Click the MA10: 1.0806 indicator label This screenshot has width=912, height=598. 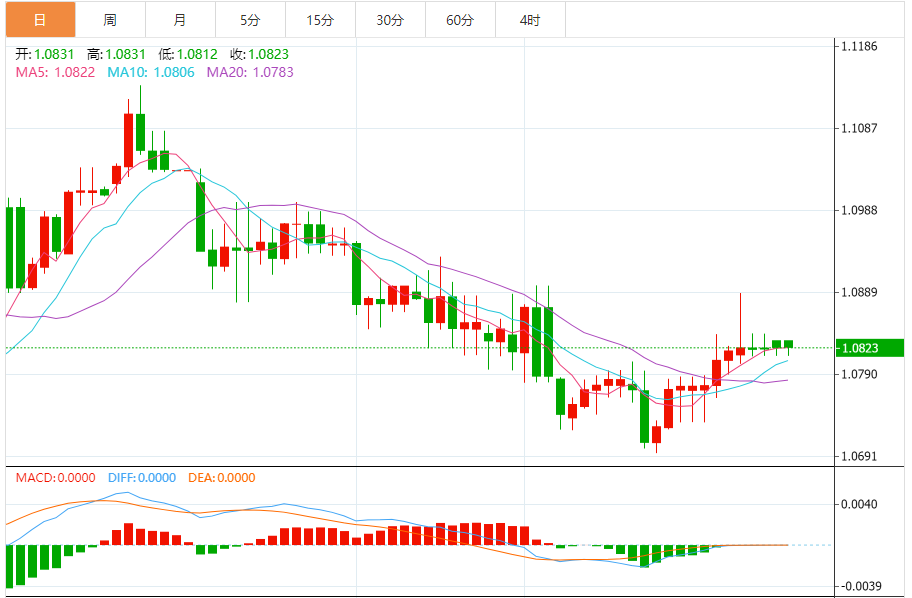point(151,72)
